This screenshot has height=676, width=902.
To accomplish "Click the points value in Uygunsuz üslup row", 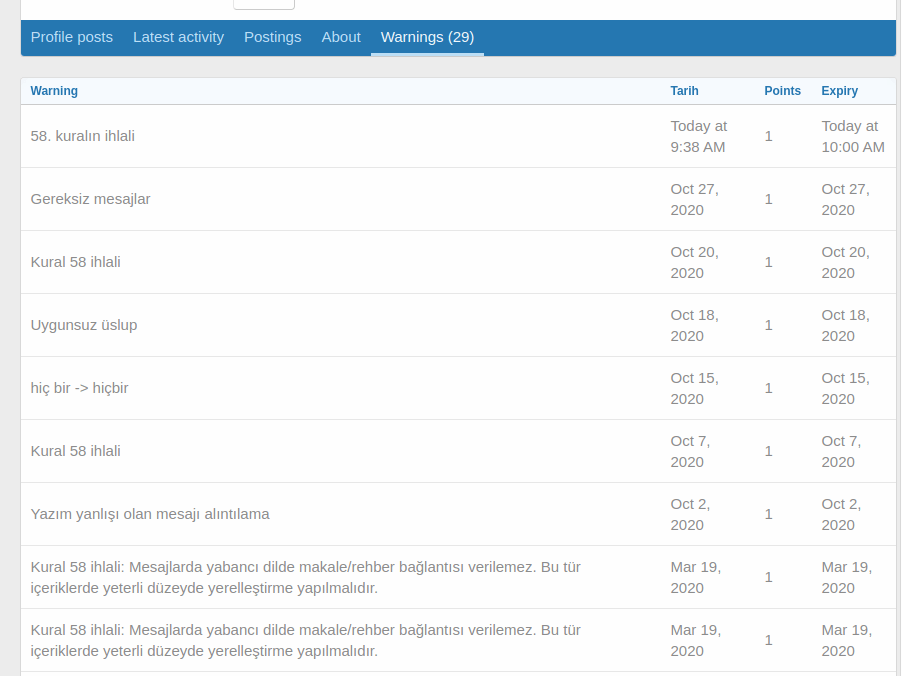I will 769,326.
